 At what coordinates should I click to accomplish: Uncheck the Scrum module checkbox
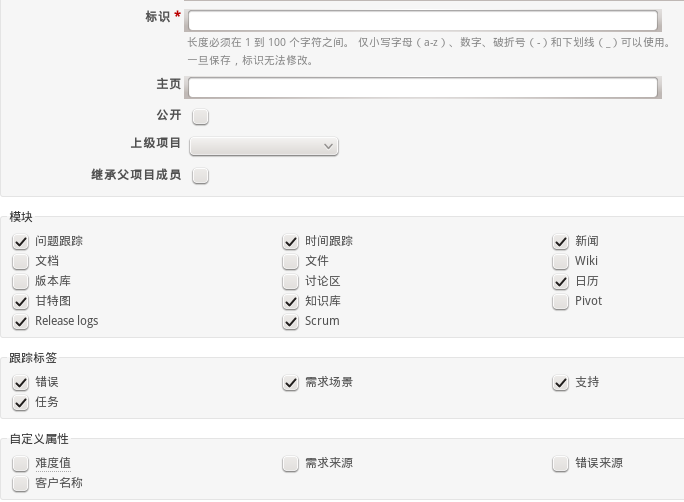coord(291,321)
